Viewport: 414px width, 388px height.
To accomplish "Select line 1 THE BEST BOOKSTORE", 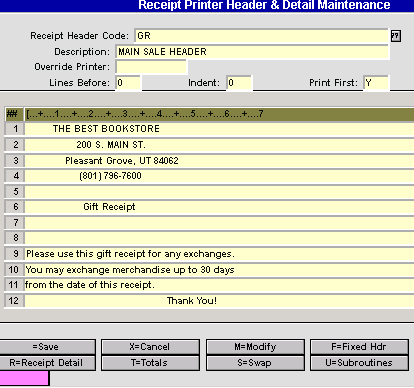I will 219,129.
